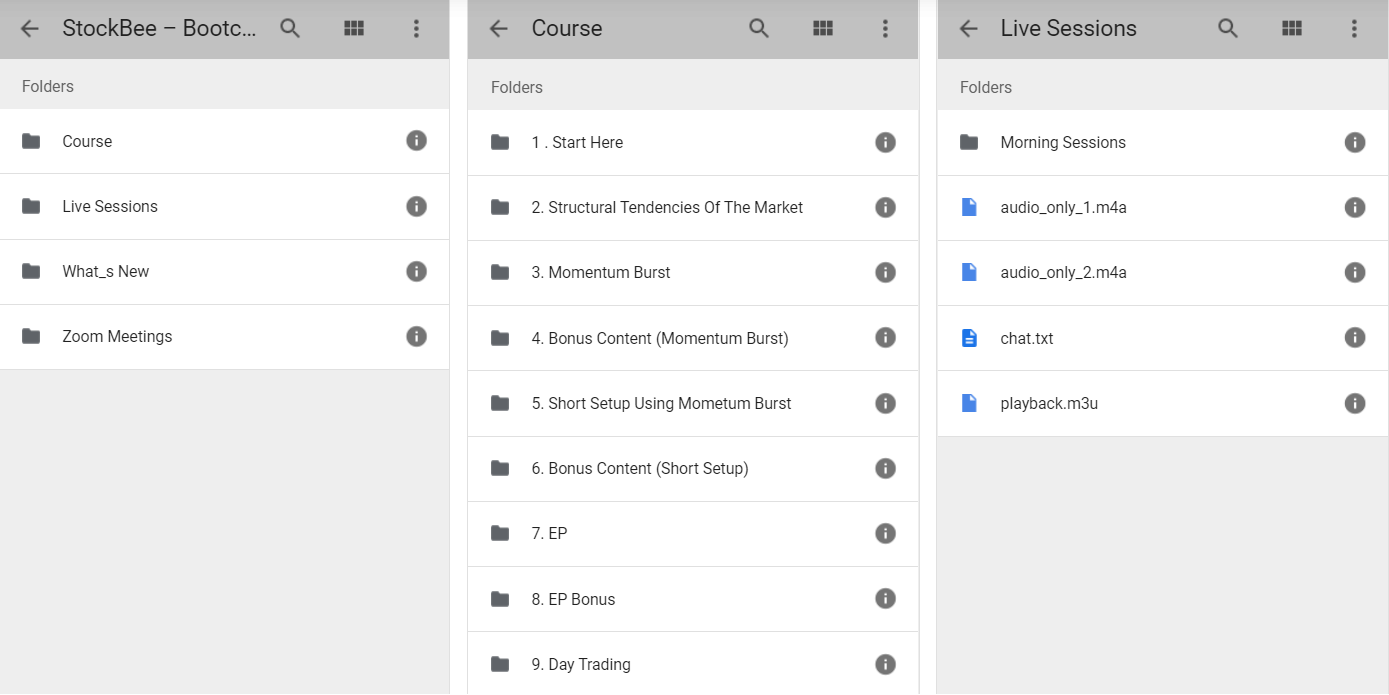Show info for Zoom Meetings folder
This screenshot has width=1389, height=695.
tap(416, 336)
